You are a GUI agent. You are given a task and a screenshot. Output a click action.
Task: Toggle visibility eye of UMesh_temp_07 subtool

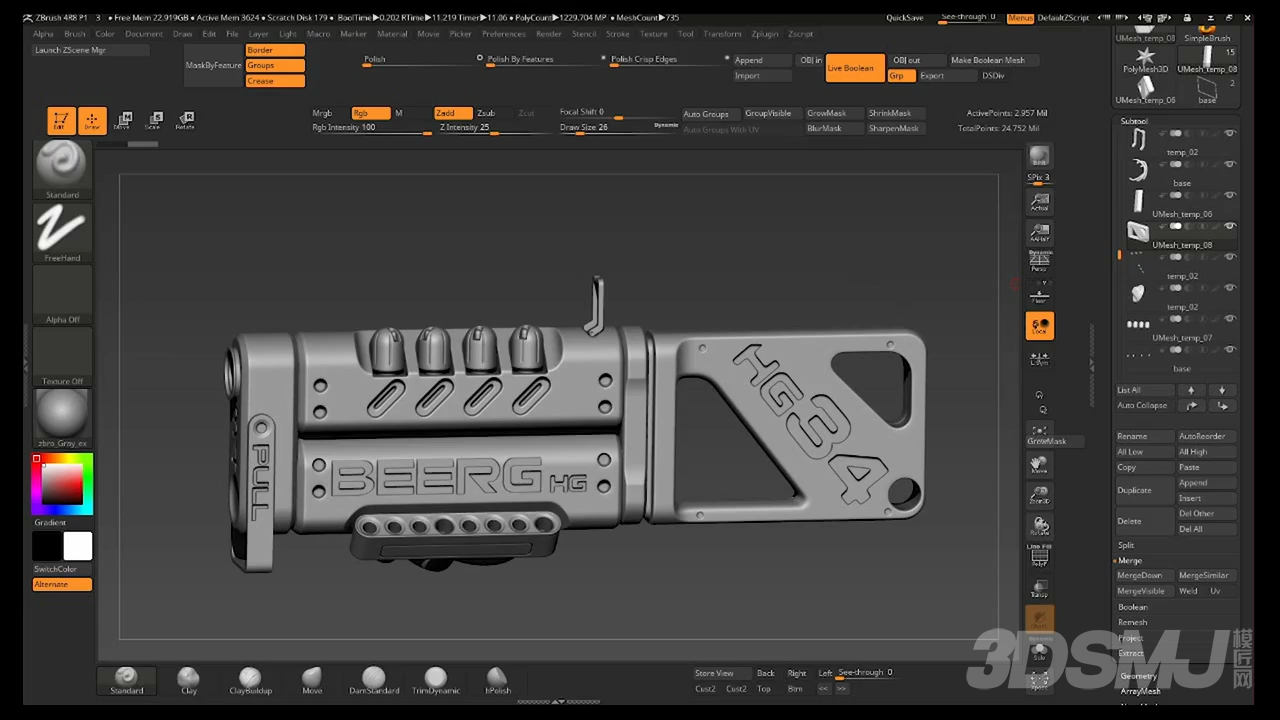pos(1230,319)
